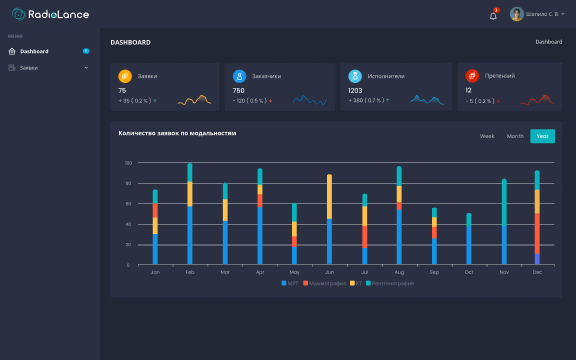Click the green up arrow in Исполнители card
The width and height of the screenshot is (576, 360).
tap(388, 100)
